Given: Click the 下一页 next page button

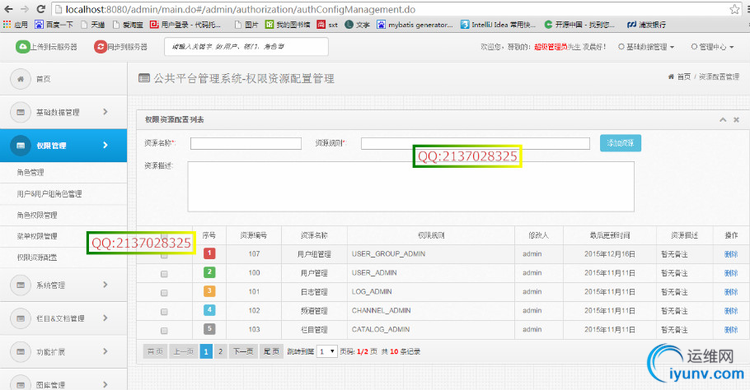Looking at the screenshot, I should coord(243,352).
